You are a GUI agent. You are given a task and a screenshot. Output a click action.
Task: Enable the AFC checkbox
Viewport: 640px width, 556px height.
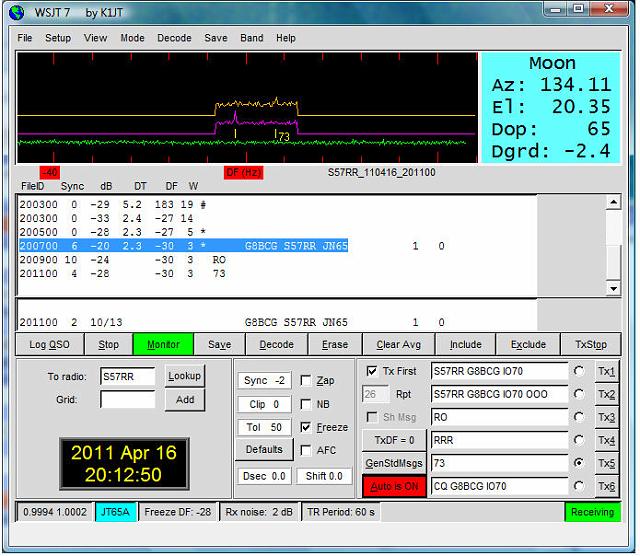click(x=306, y=450)
